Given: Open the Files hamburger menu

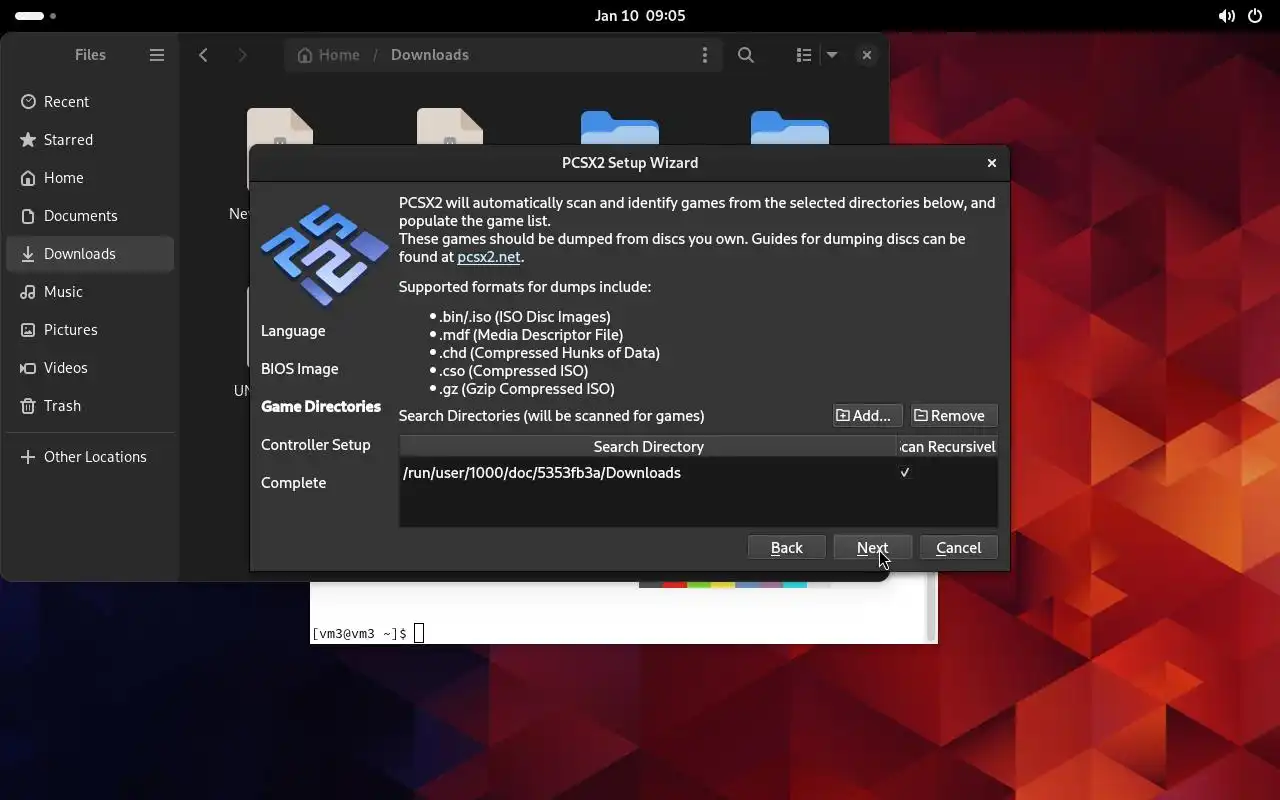Looking at the screenshot, I should (157, 55).
